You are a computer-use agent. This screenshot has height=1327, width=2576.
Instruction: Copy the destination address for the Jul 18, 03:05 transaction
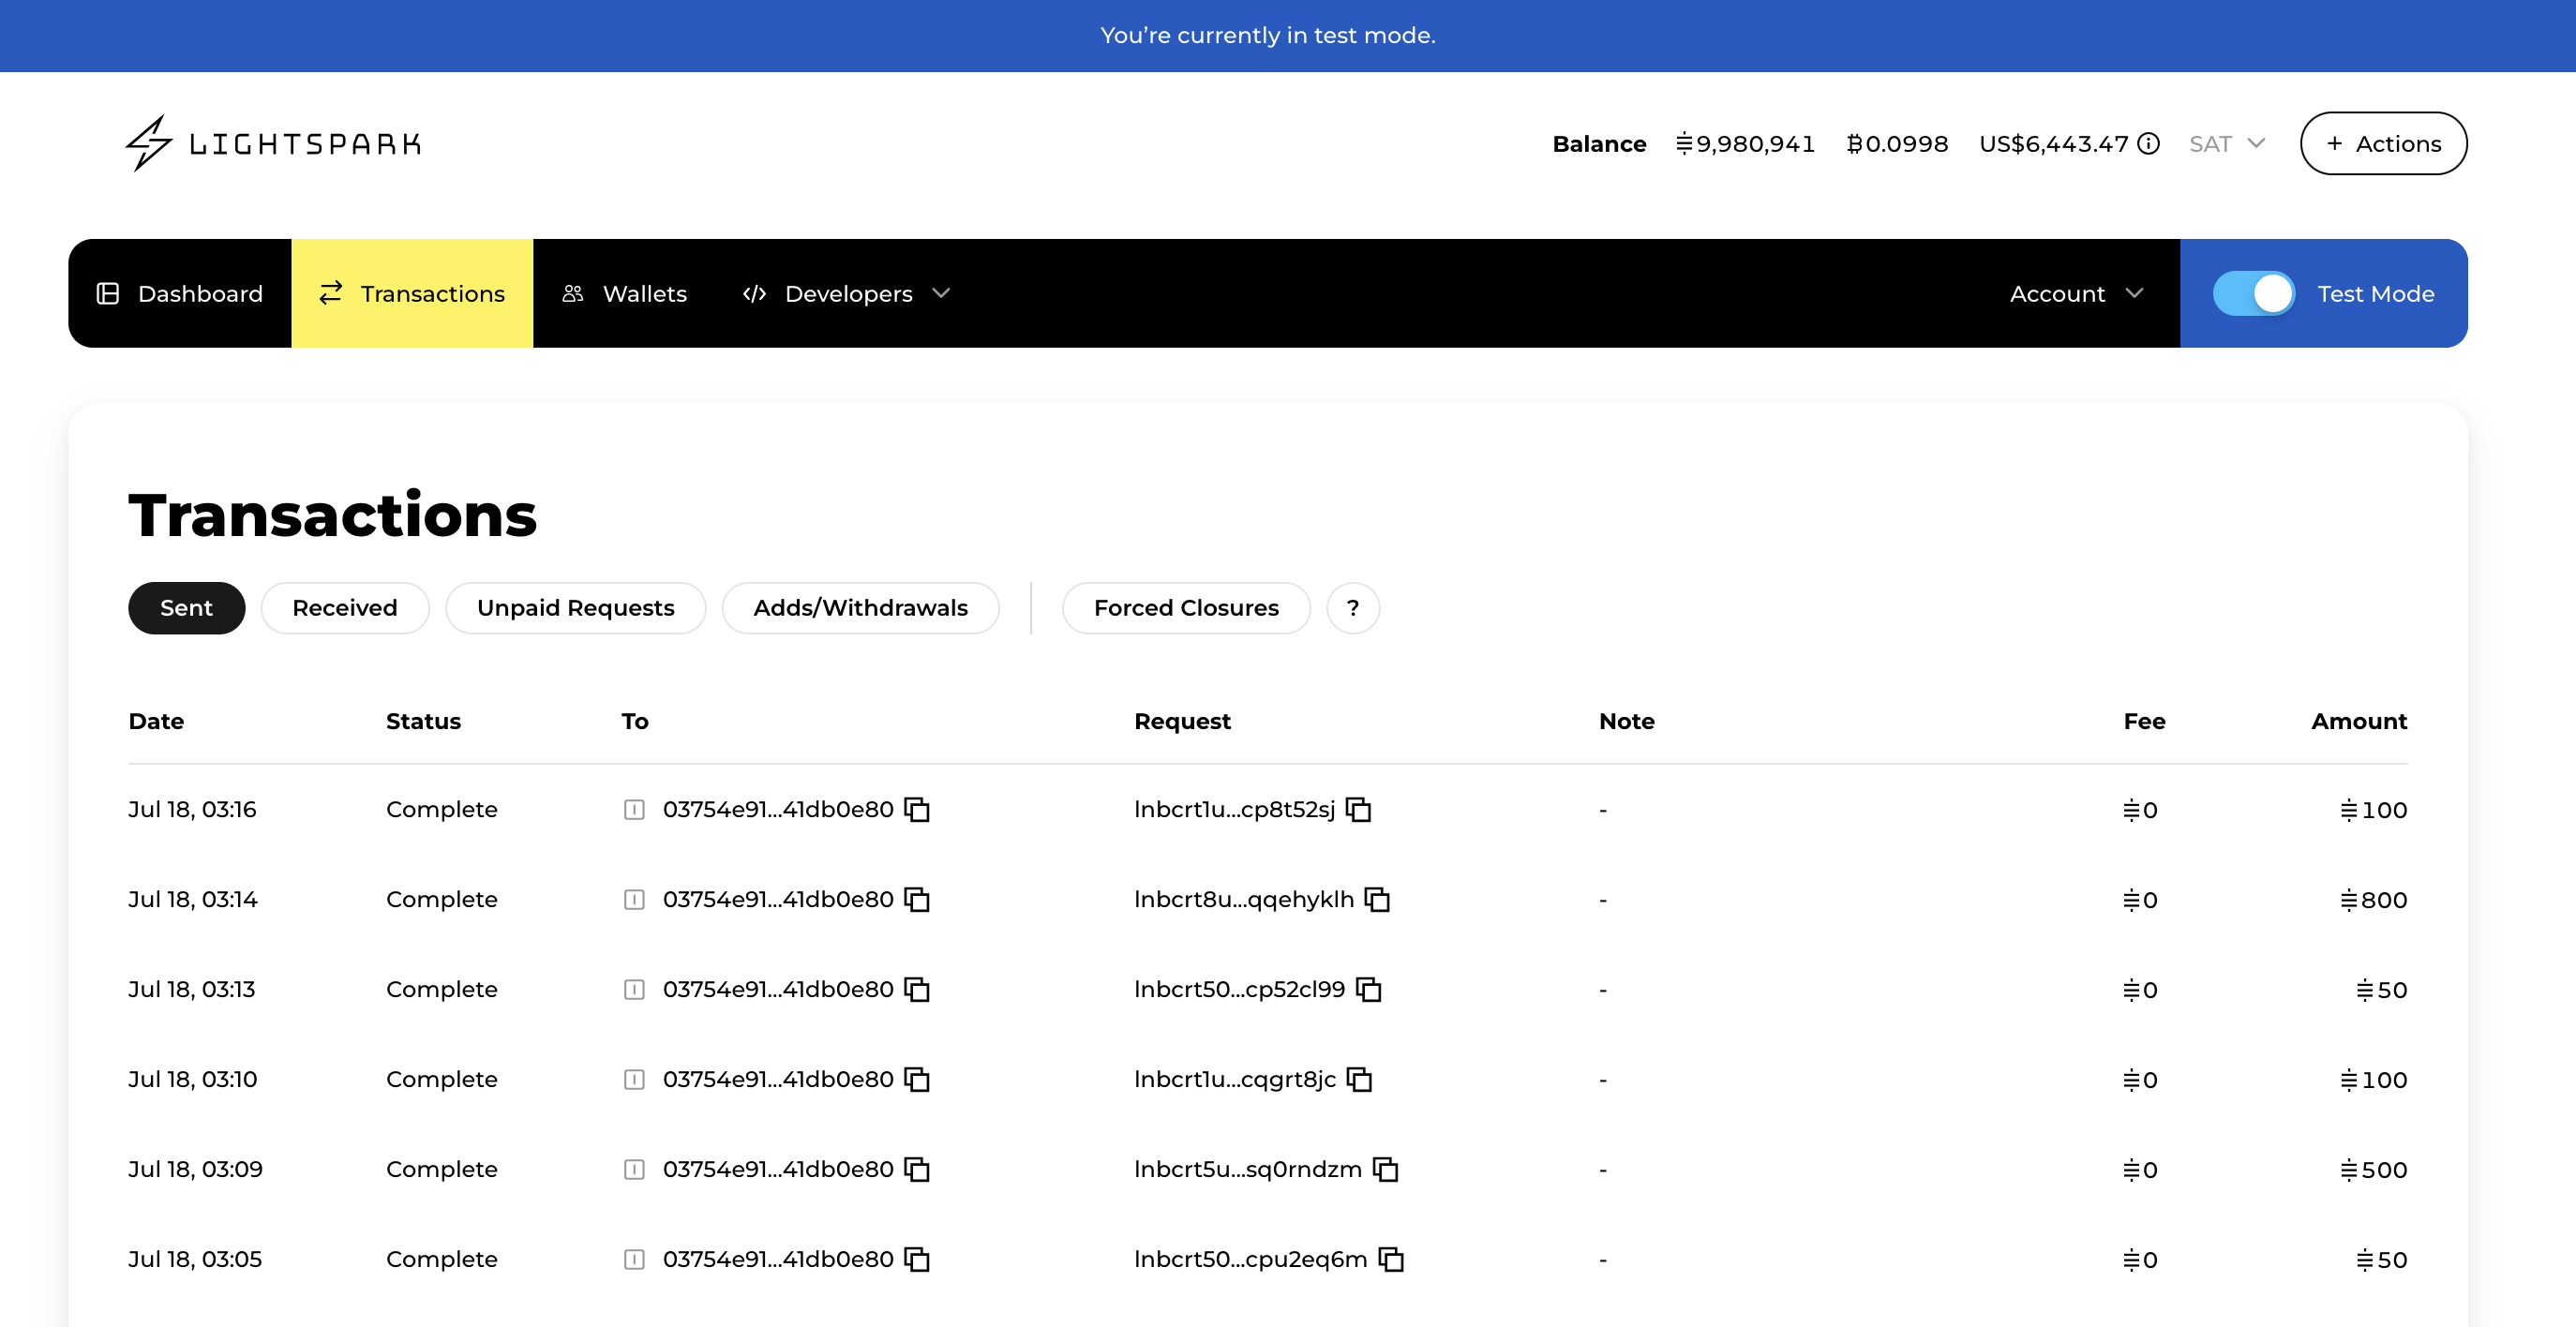[917, 1259]
